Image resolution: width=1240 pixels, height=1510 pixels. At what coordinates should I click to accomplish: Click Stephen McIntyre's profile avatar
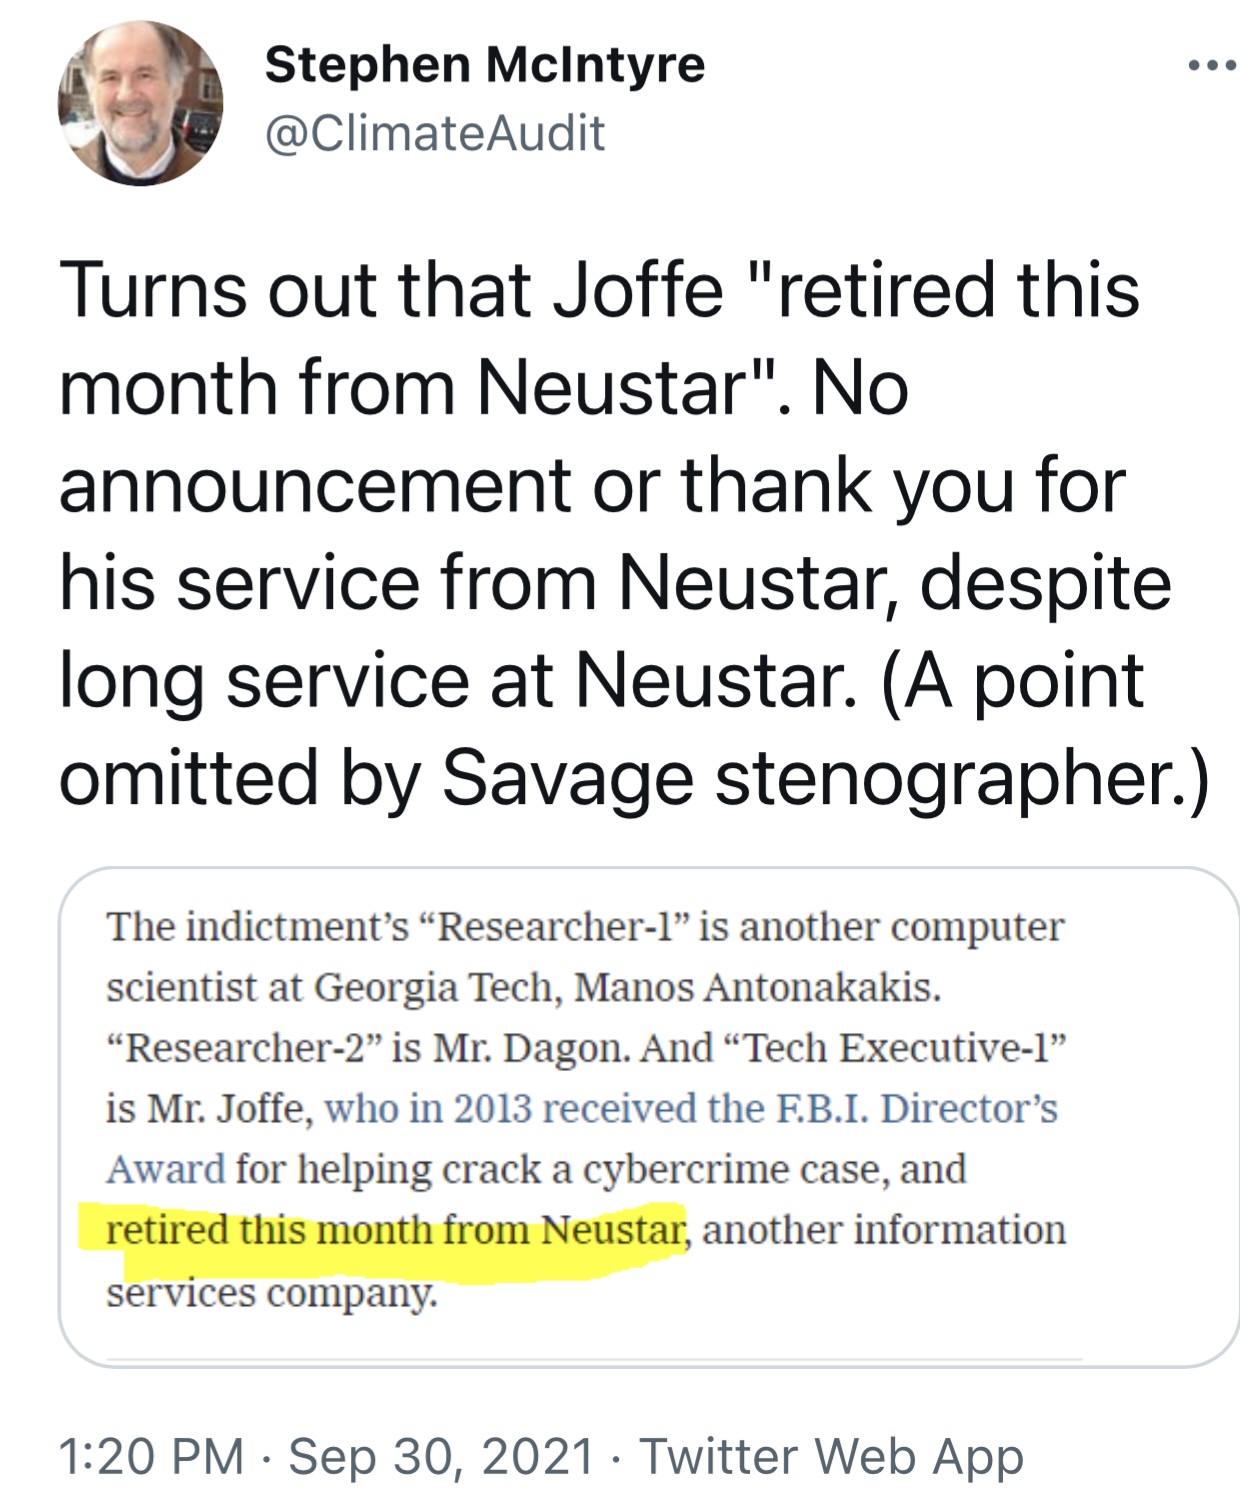click(140, 103)
